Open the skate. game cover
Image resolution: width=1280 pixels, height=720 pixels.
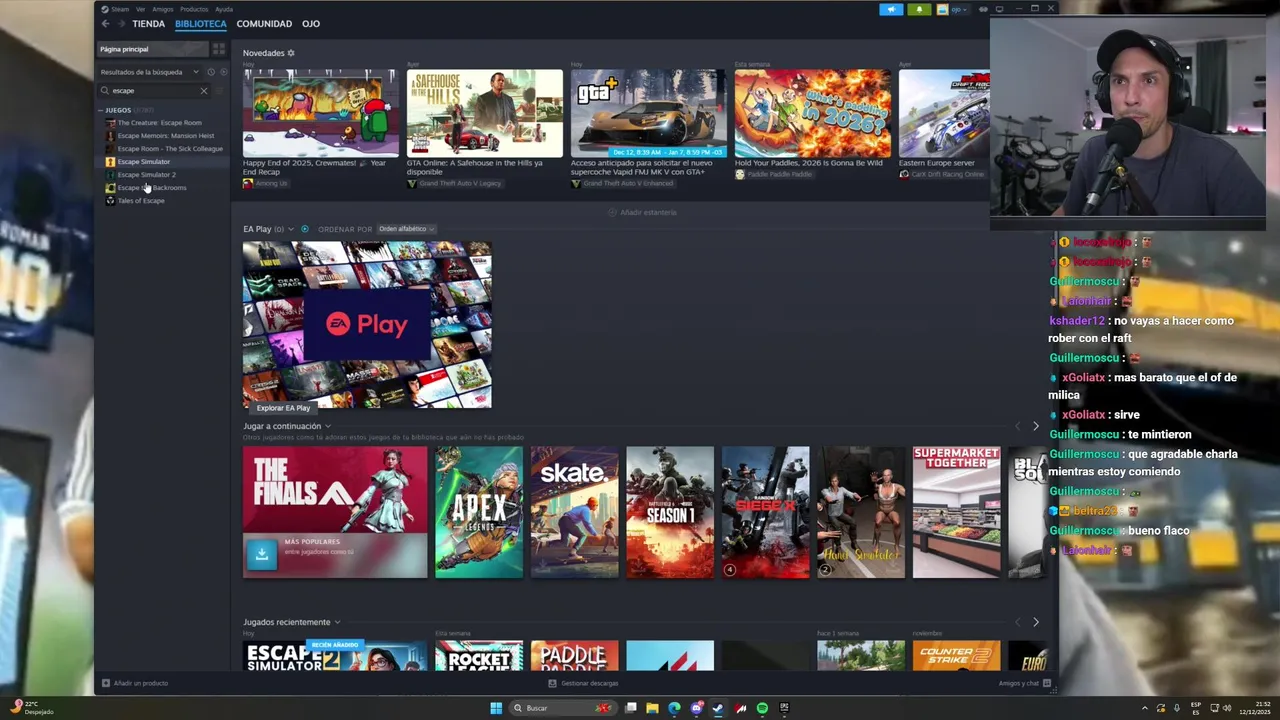click(x=574, y=512)
